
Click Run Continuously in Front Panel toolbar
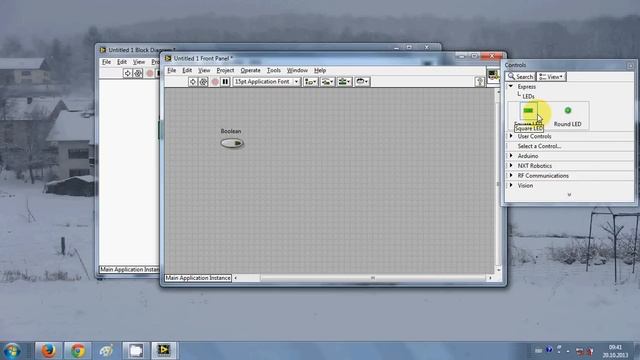(203, 82)
